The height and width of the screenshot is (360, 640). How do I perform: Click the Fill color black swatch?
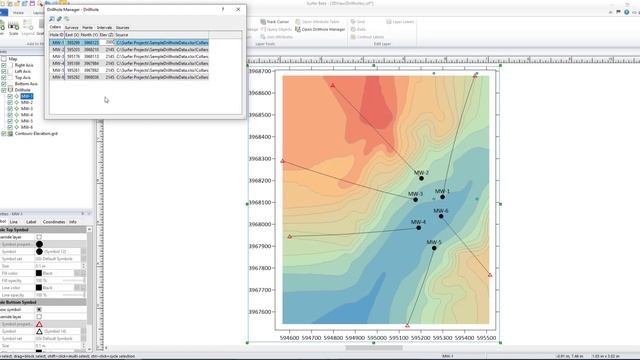(x=39, y=273)
